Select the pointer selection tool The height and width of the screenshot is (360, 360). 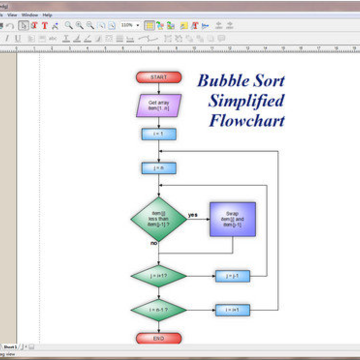pos(23,25)
